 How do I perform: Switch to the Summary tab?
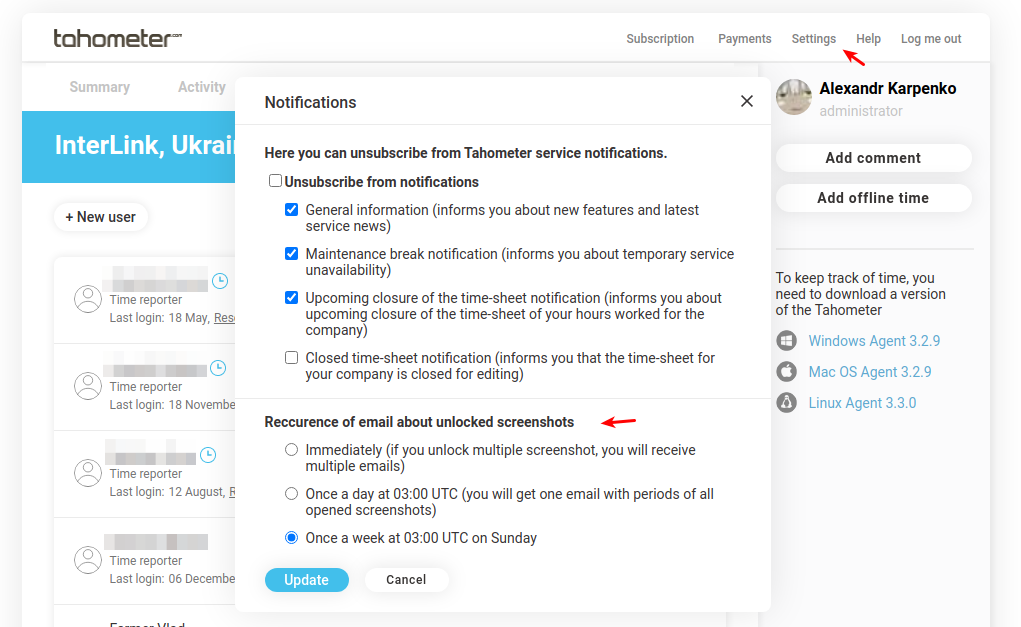pyautogui.click(x=100, y=87)
